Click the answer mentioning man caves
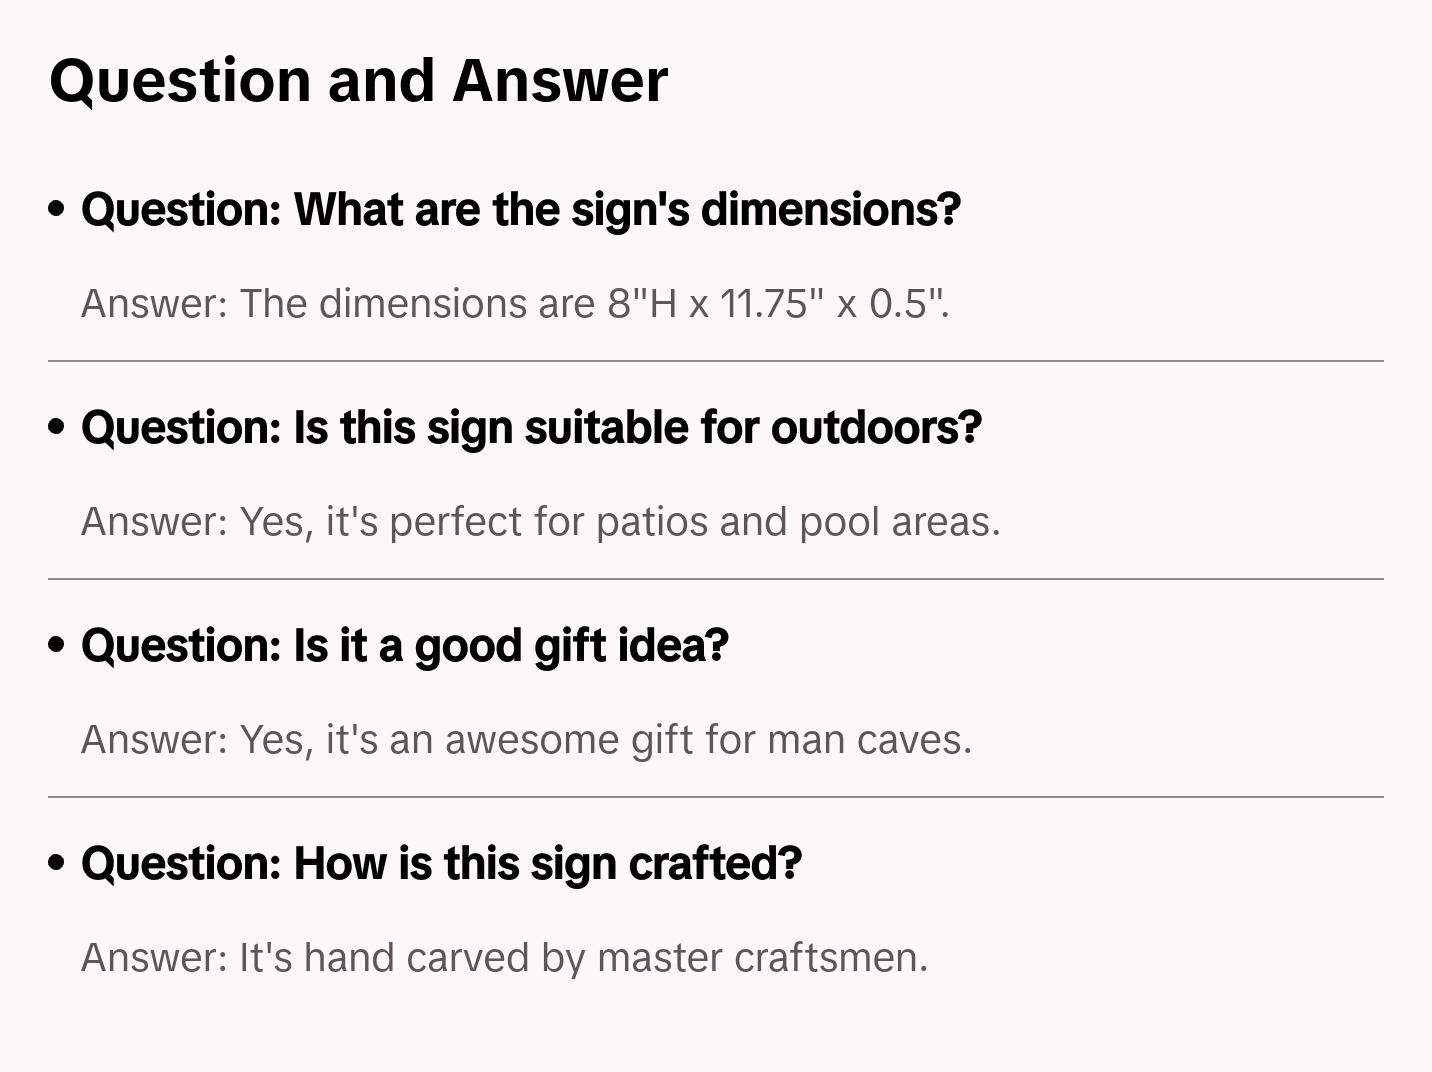 coord(526,739)
